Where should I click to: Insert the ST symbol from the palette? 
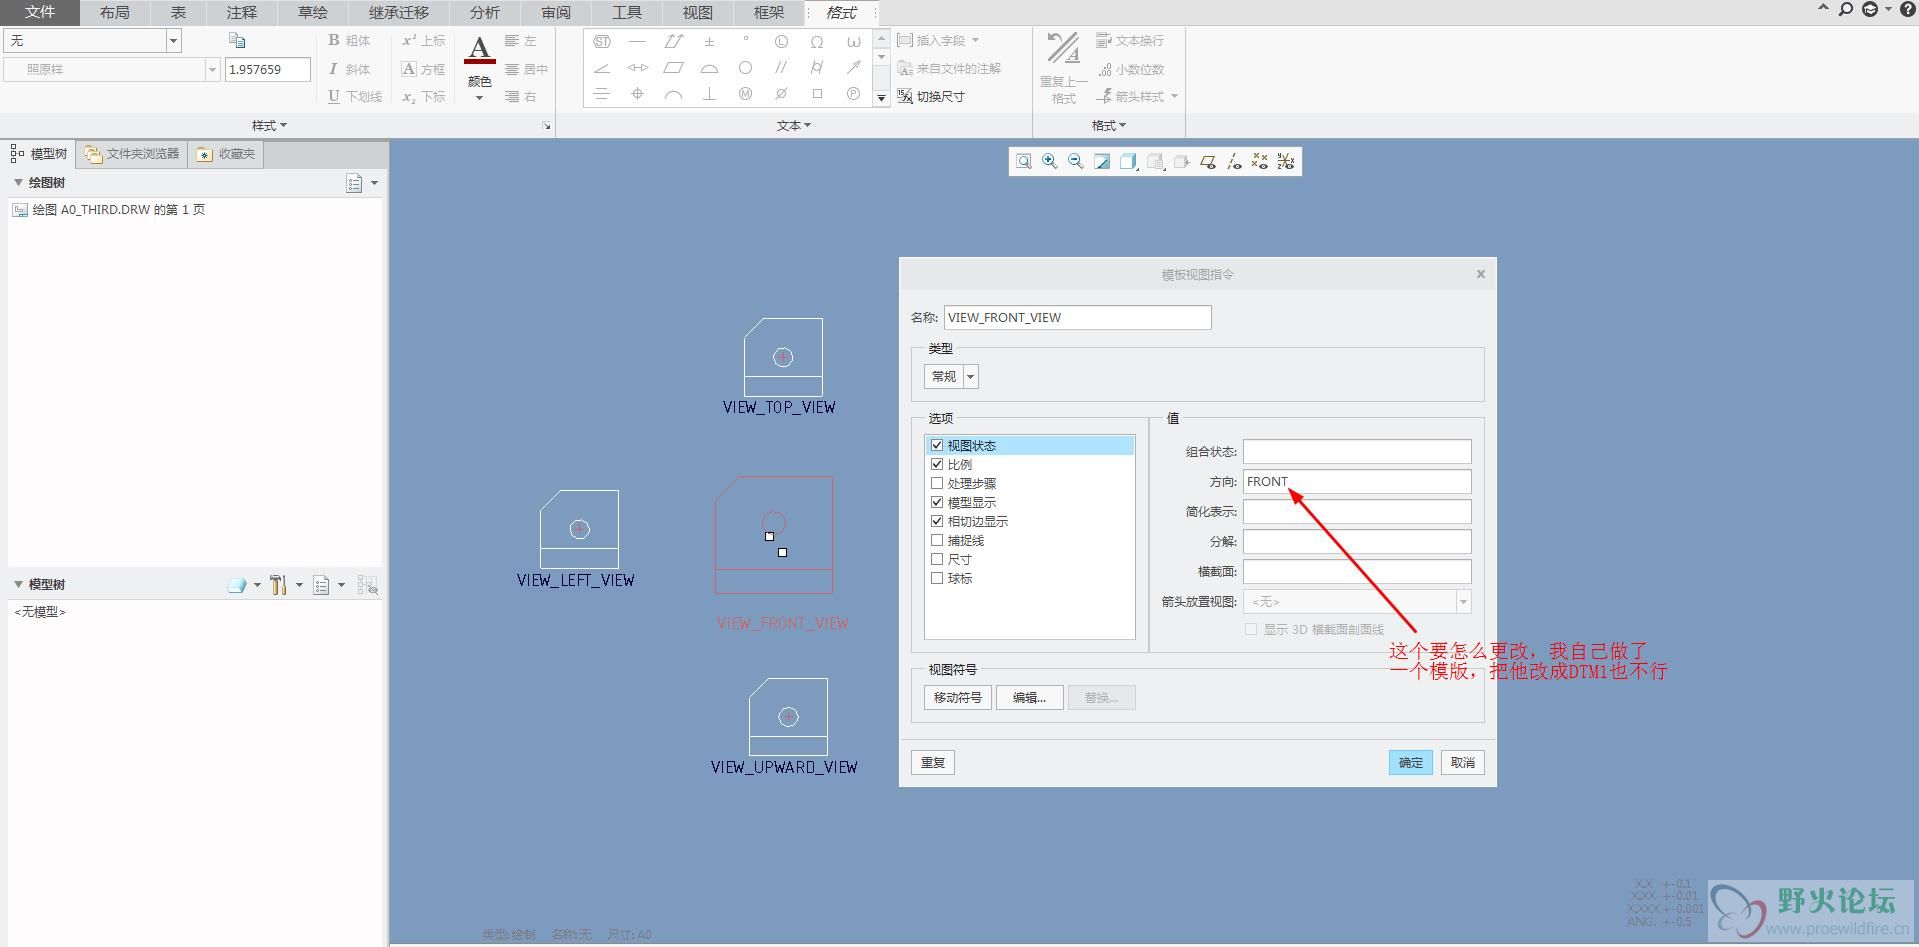[602, 42]
